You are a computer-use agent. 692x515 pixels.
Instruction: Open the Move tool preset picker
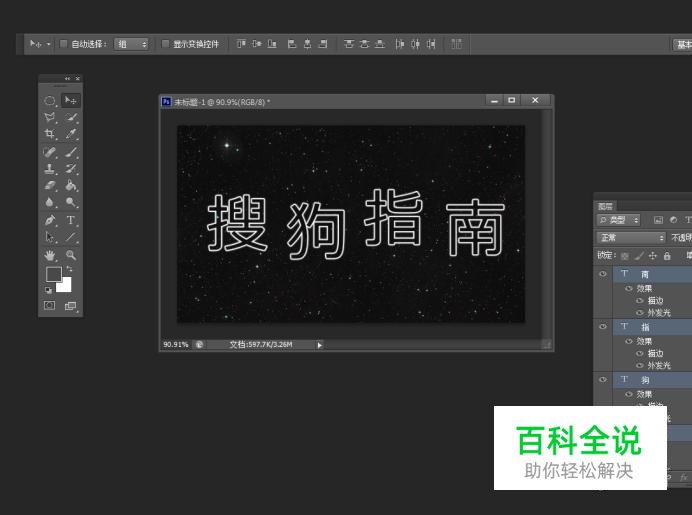(x=49, y=44)
